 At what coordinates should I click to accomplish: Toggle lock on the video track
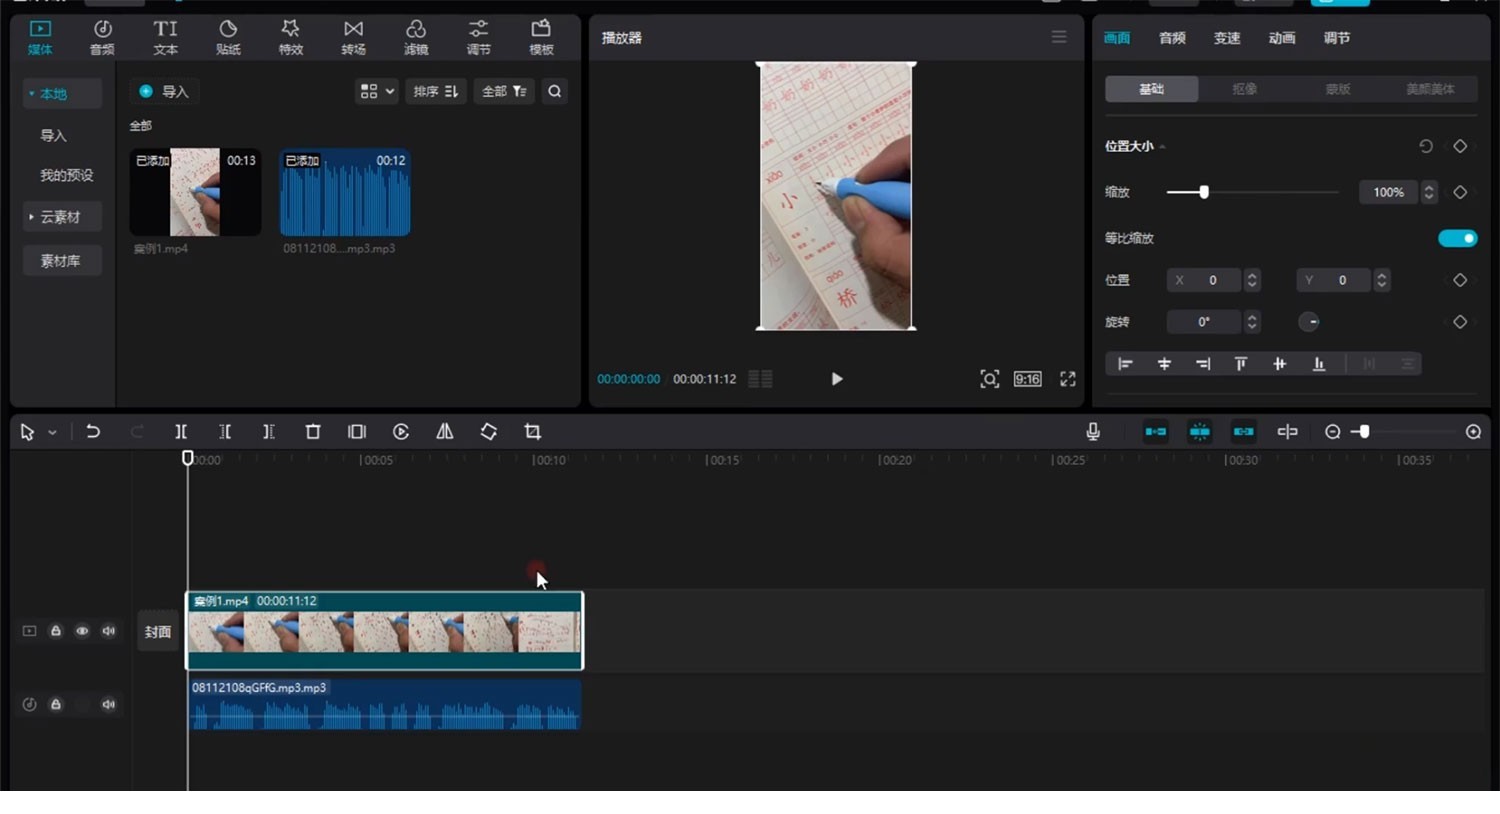coord(56,631)
